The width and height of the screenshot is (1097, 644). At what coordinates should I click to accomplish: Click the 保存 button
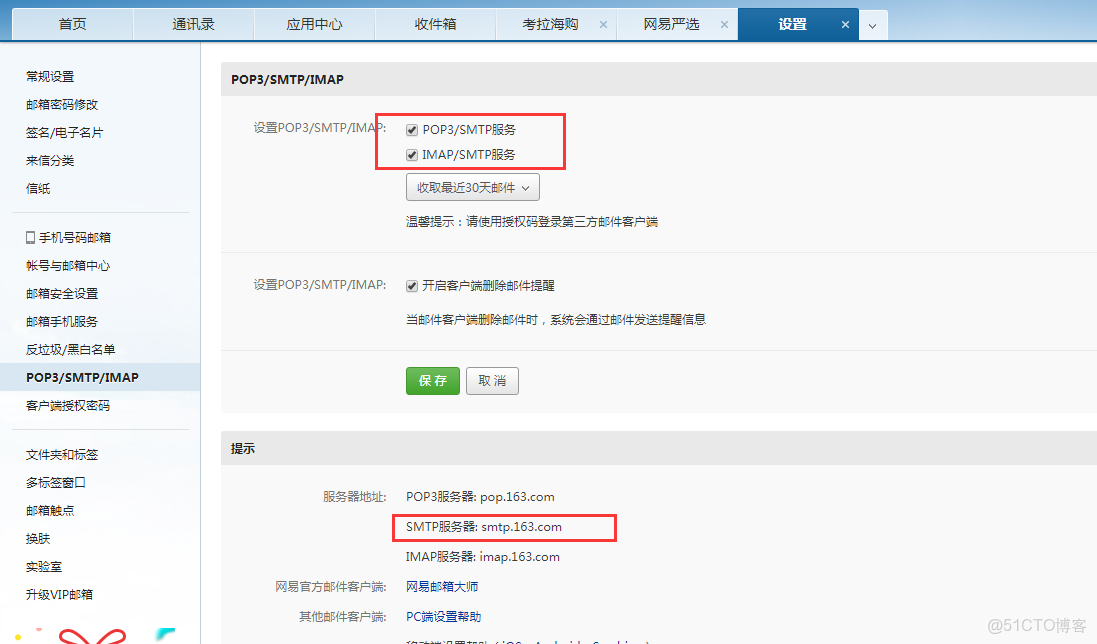pyautogui.click(x=432, y=380)
